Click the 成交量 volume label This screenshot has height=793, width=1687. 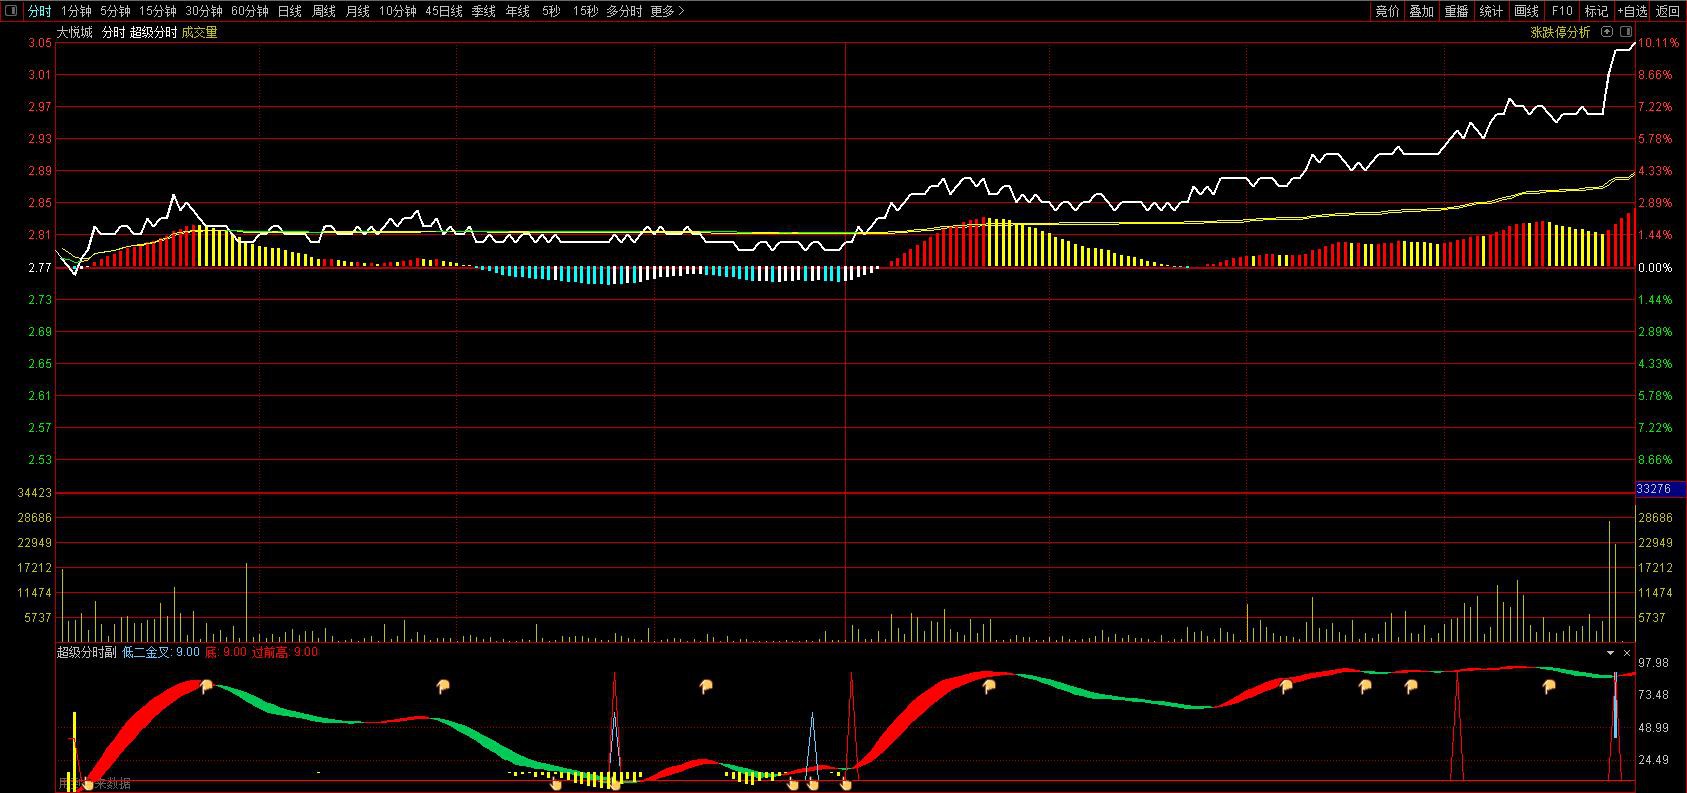coord(199,32)
